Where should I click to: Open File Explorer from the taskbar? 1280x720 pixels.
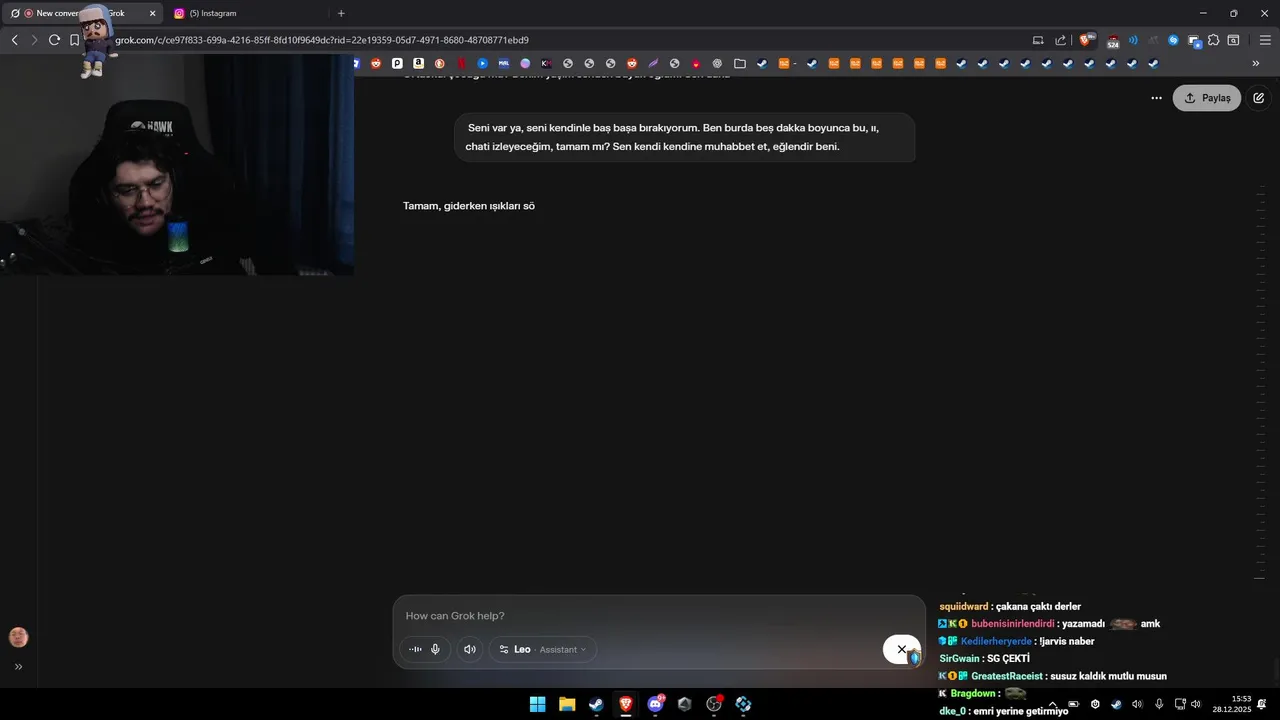pos(567,704)
